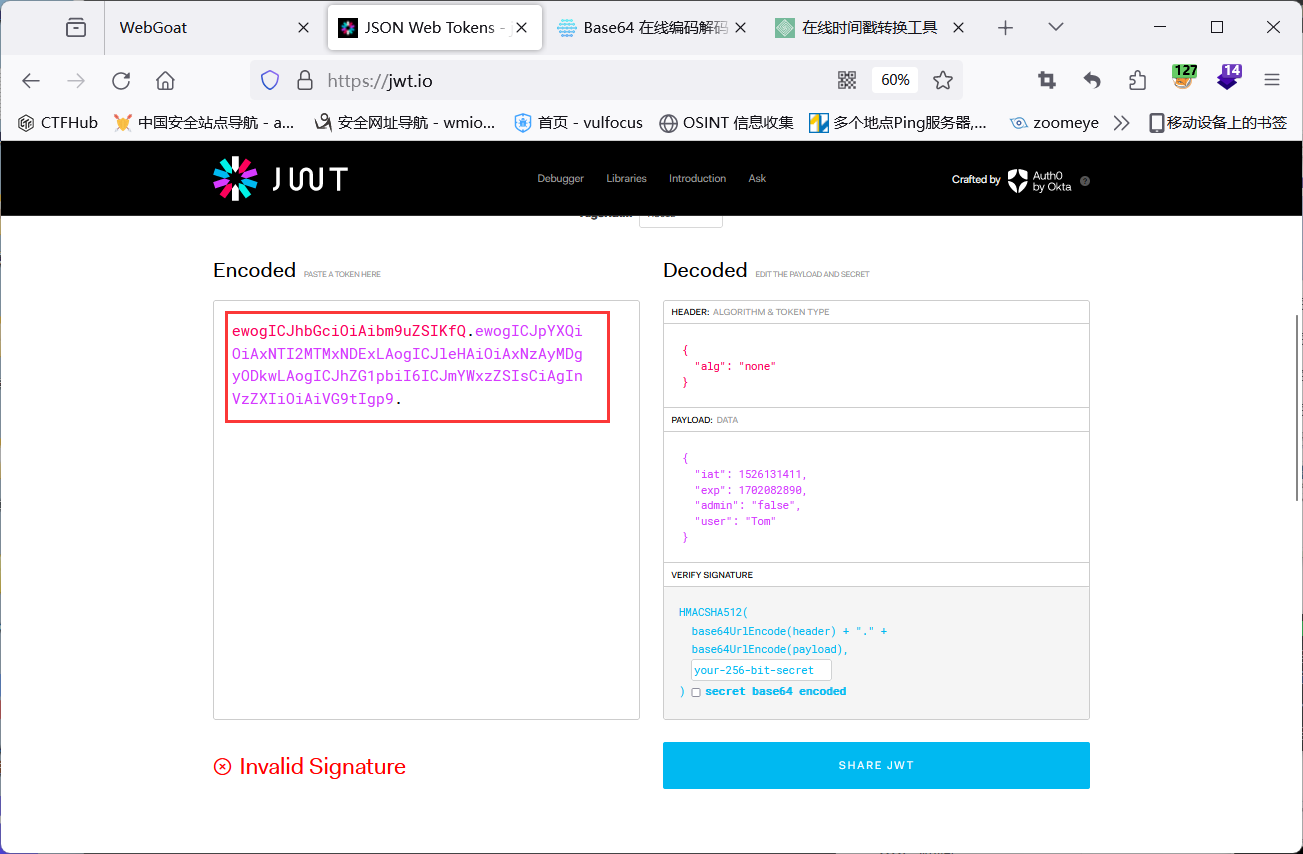Screen dimensions: 1303x854
Task: Open the Libraries nav item
Action: (x=626, y=179)
